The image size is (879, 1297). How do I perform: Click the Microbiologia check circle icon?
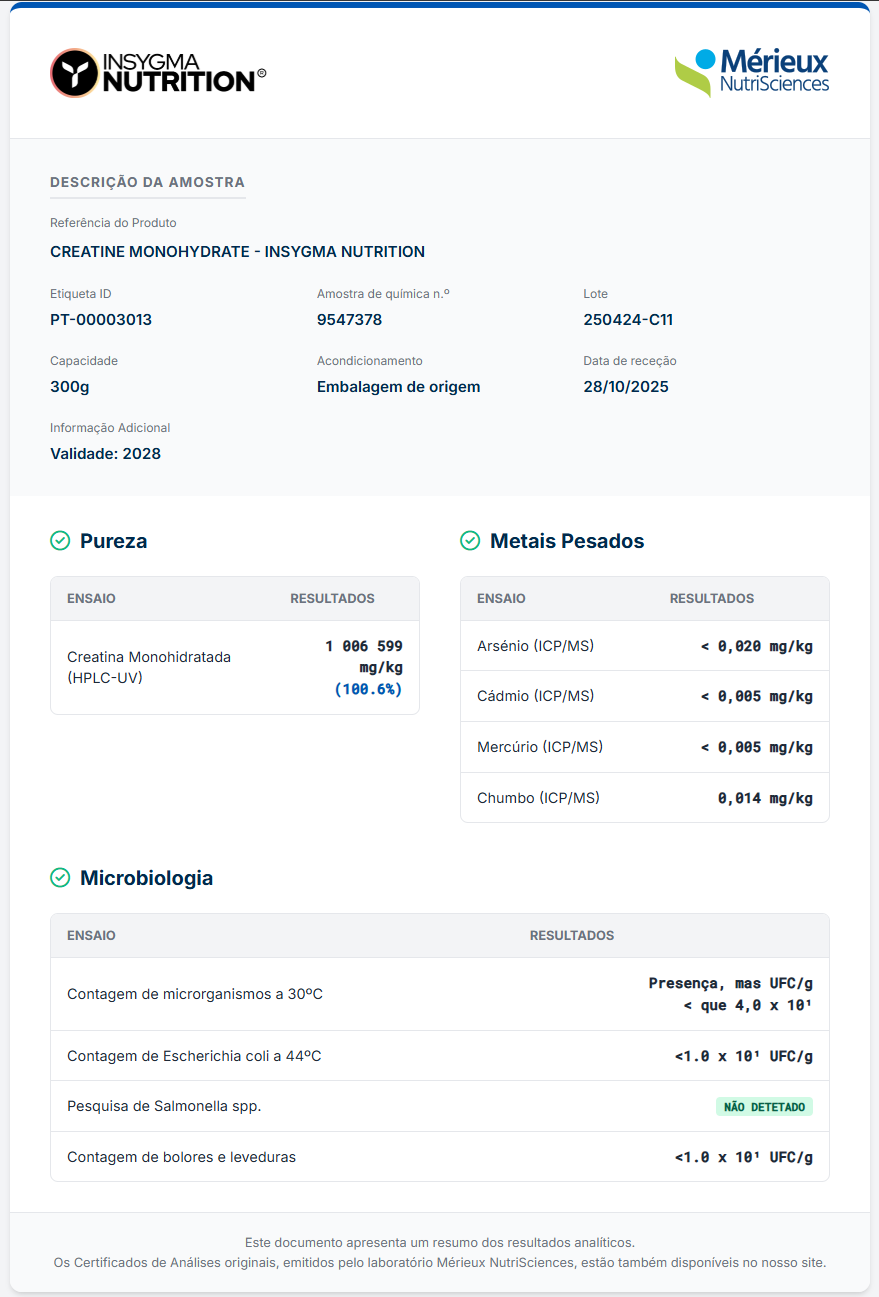coord(60,878)
